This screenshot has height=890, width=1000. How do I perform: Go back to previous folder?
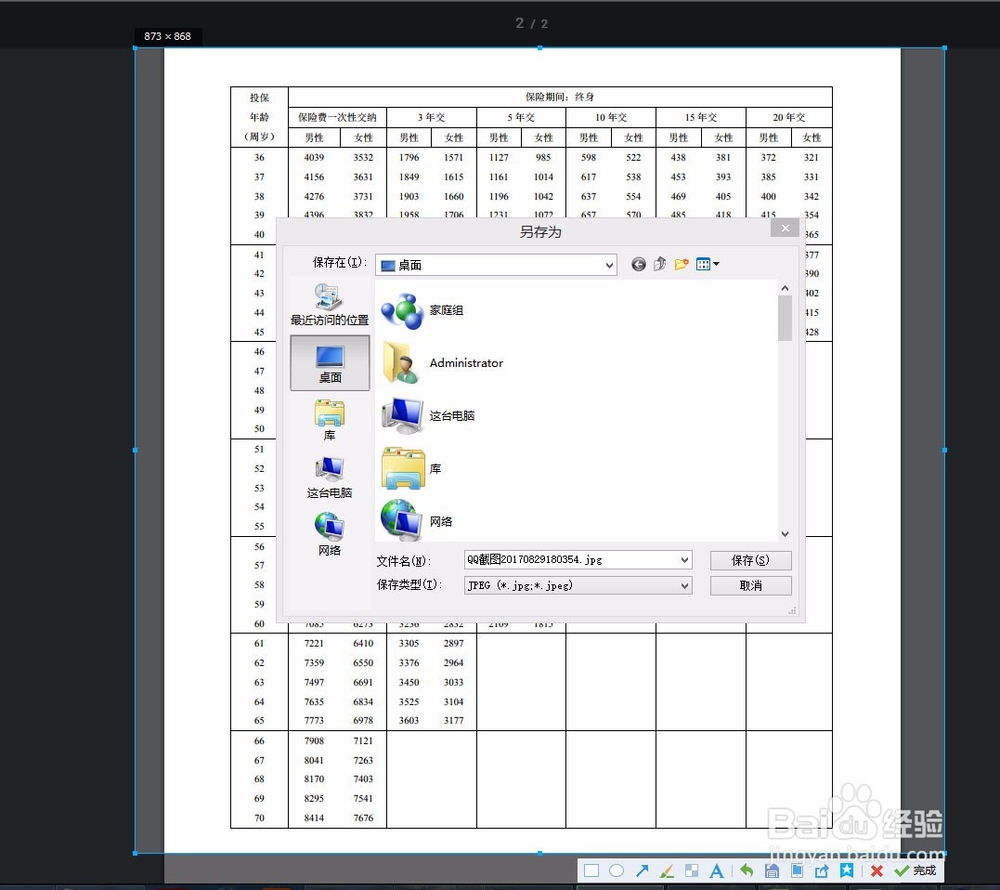coord(638,264)
